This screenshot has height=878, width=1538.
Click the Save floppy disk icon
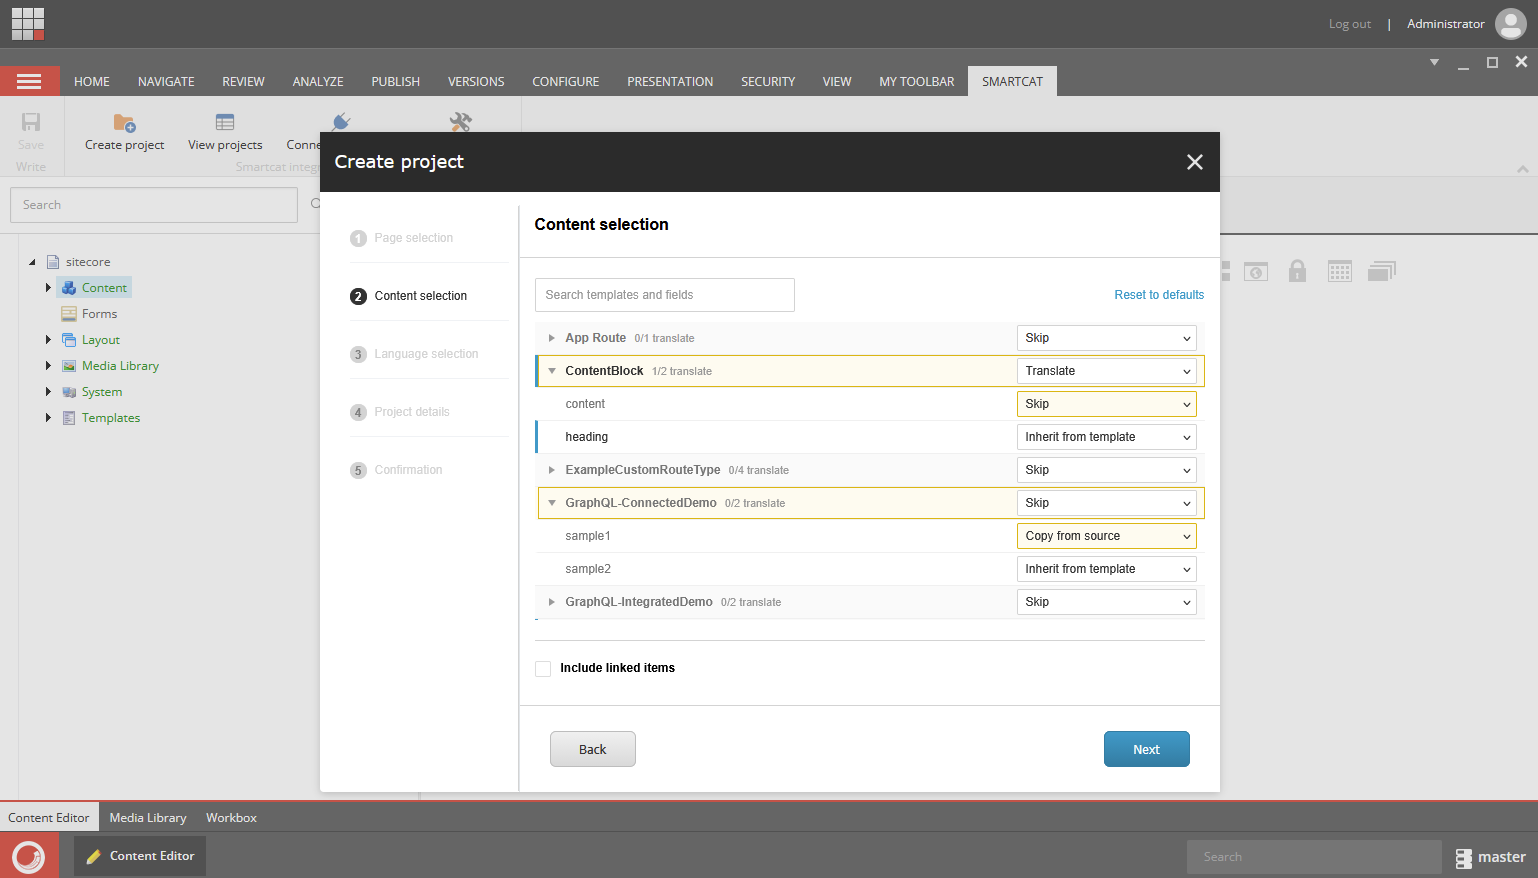tap(31, 122)
